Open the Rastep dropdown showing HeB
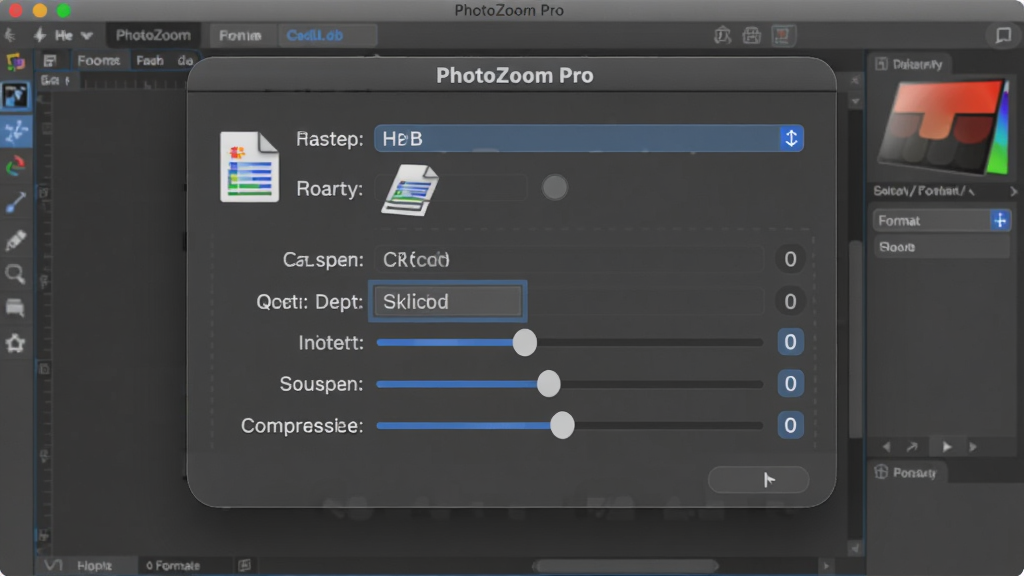The width and height of the screenshot is (1024, 576). pyautogui.click(x=588, y=138)
